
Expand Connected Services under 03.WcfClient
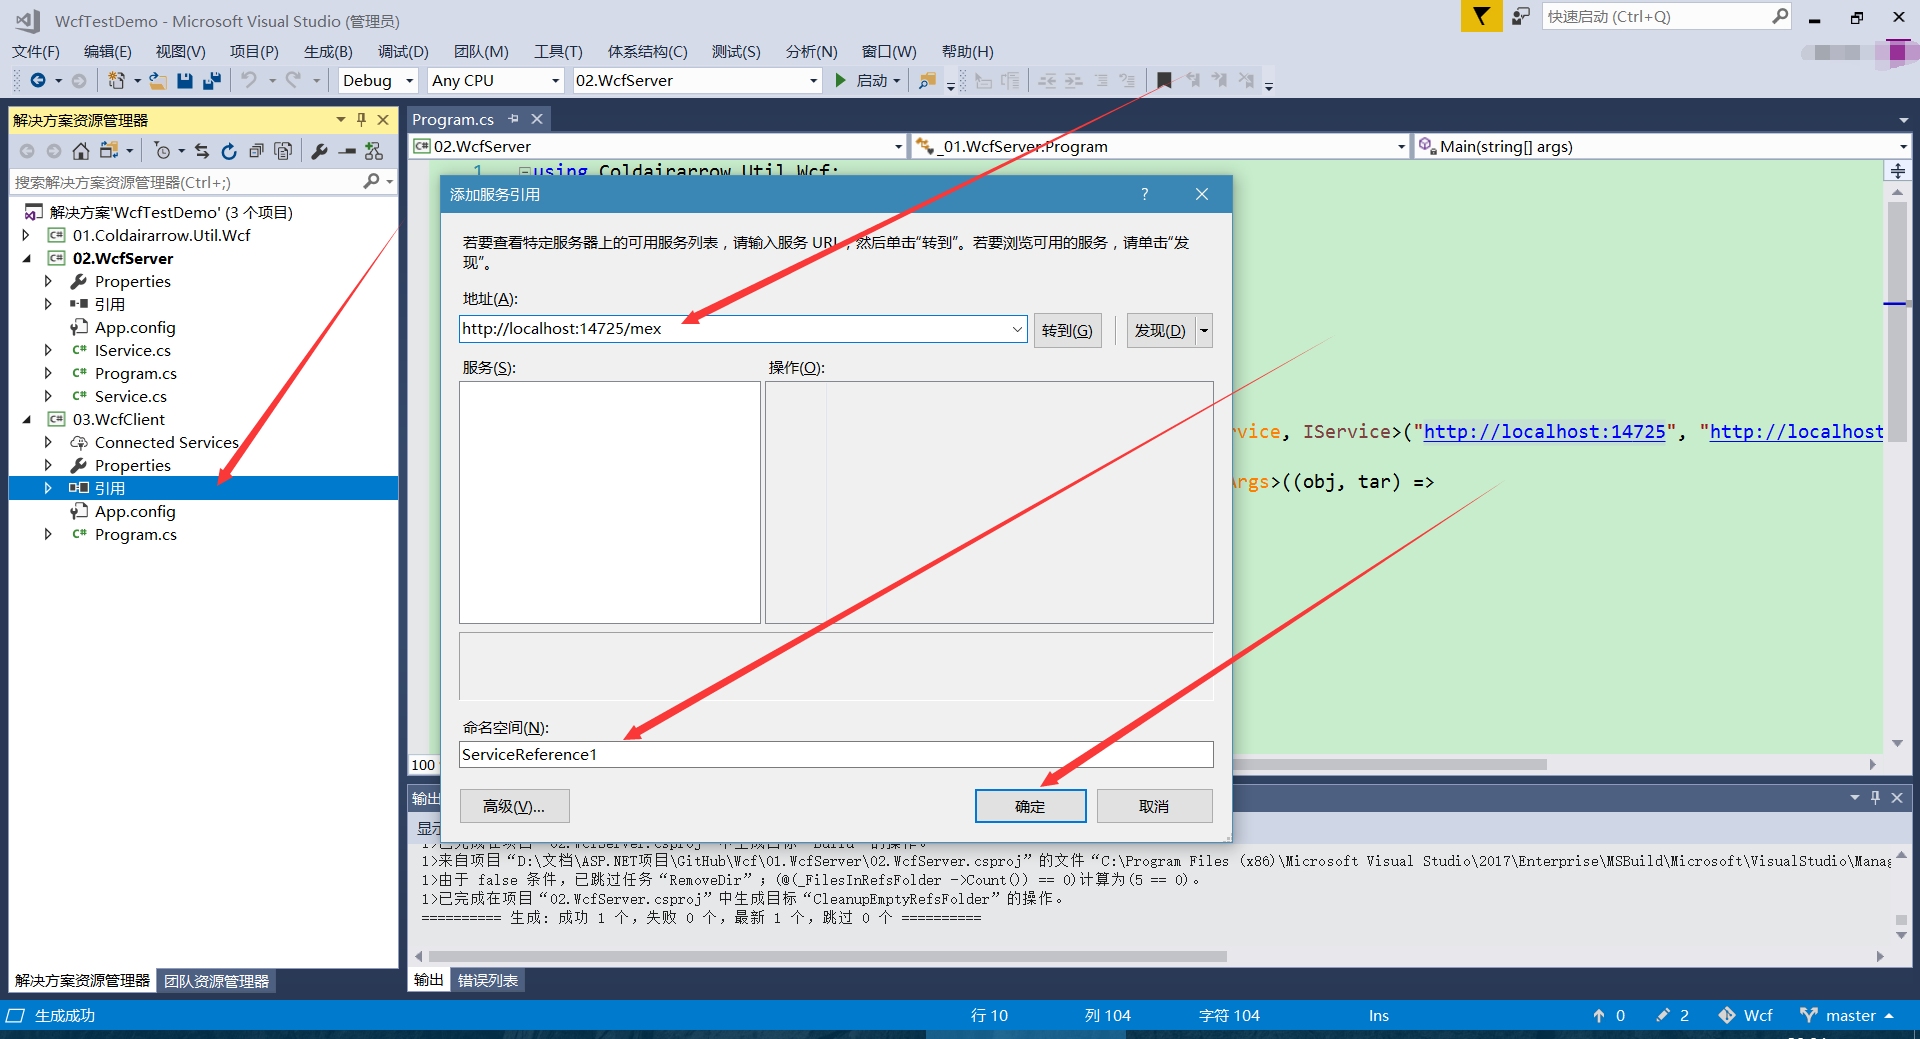(48, 442)
